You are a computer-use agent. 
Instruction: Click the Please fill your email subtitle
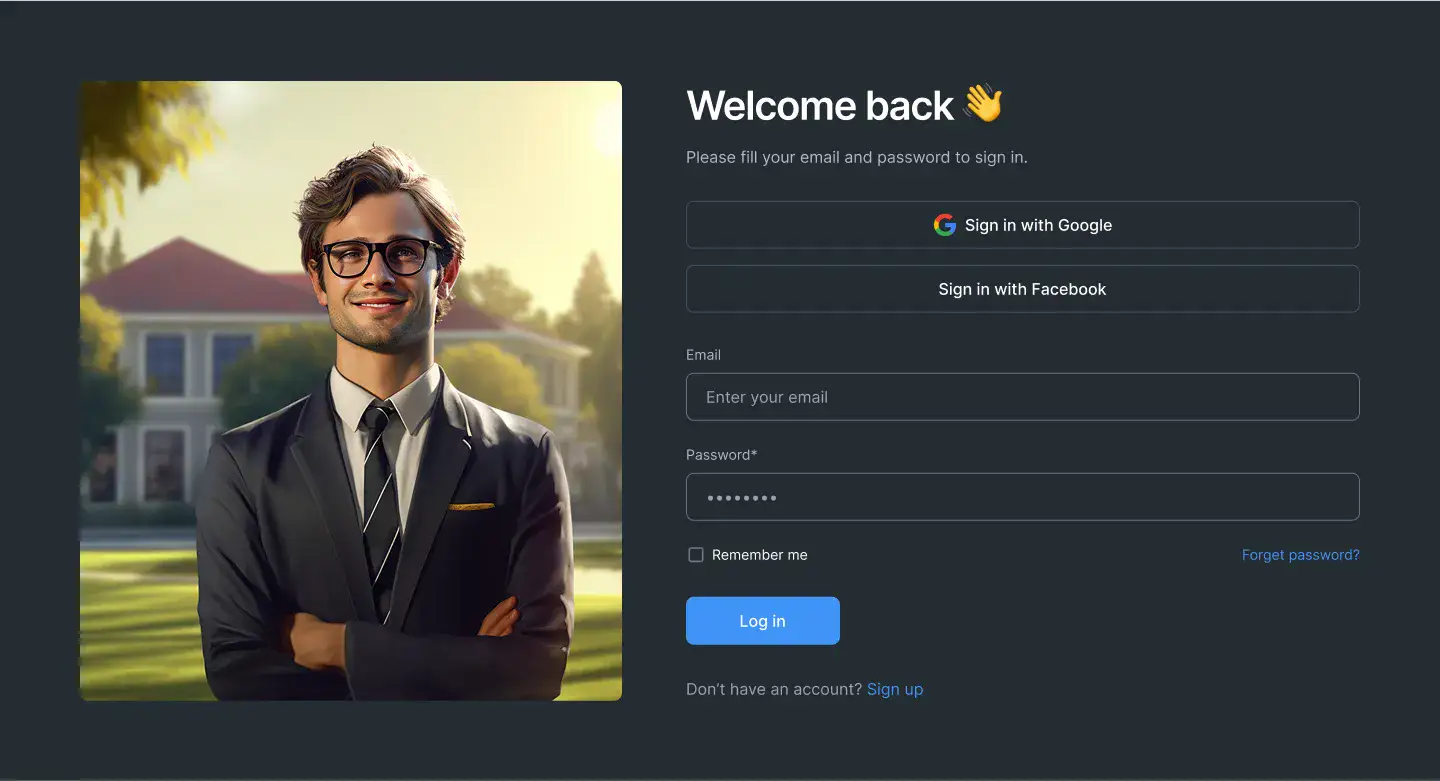point(857,157)
